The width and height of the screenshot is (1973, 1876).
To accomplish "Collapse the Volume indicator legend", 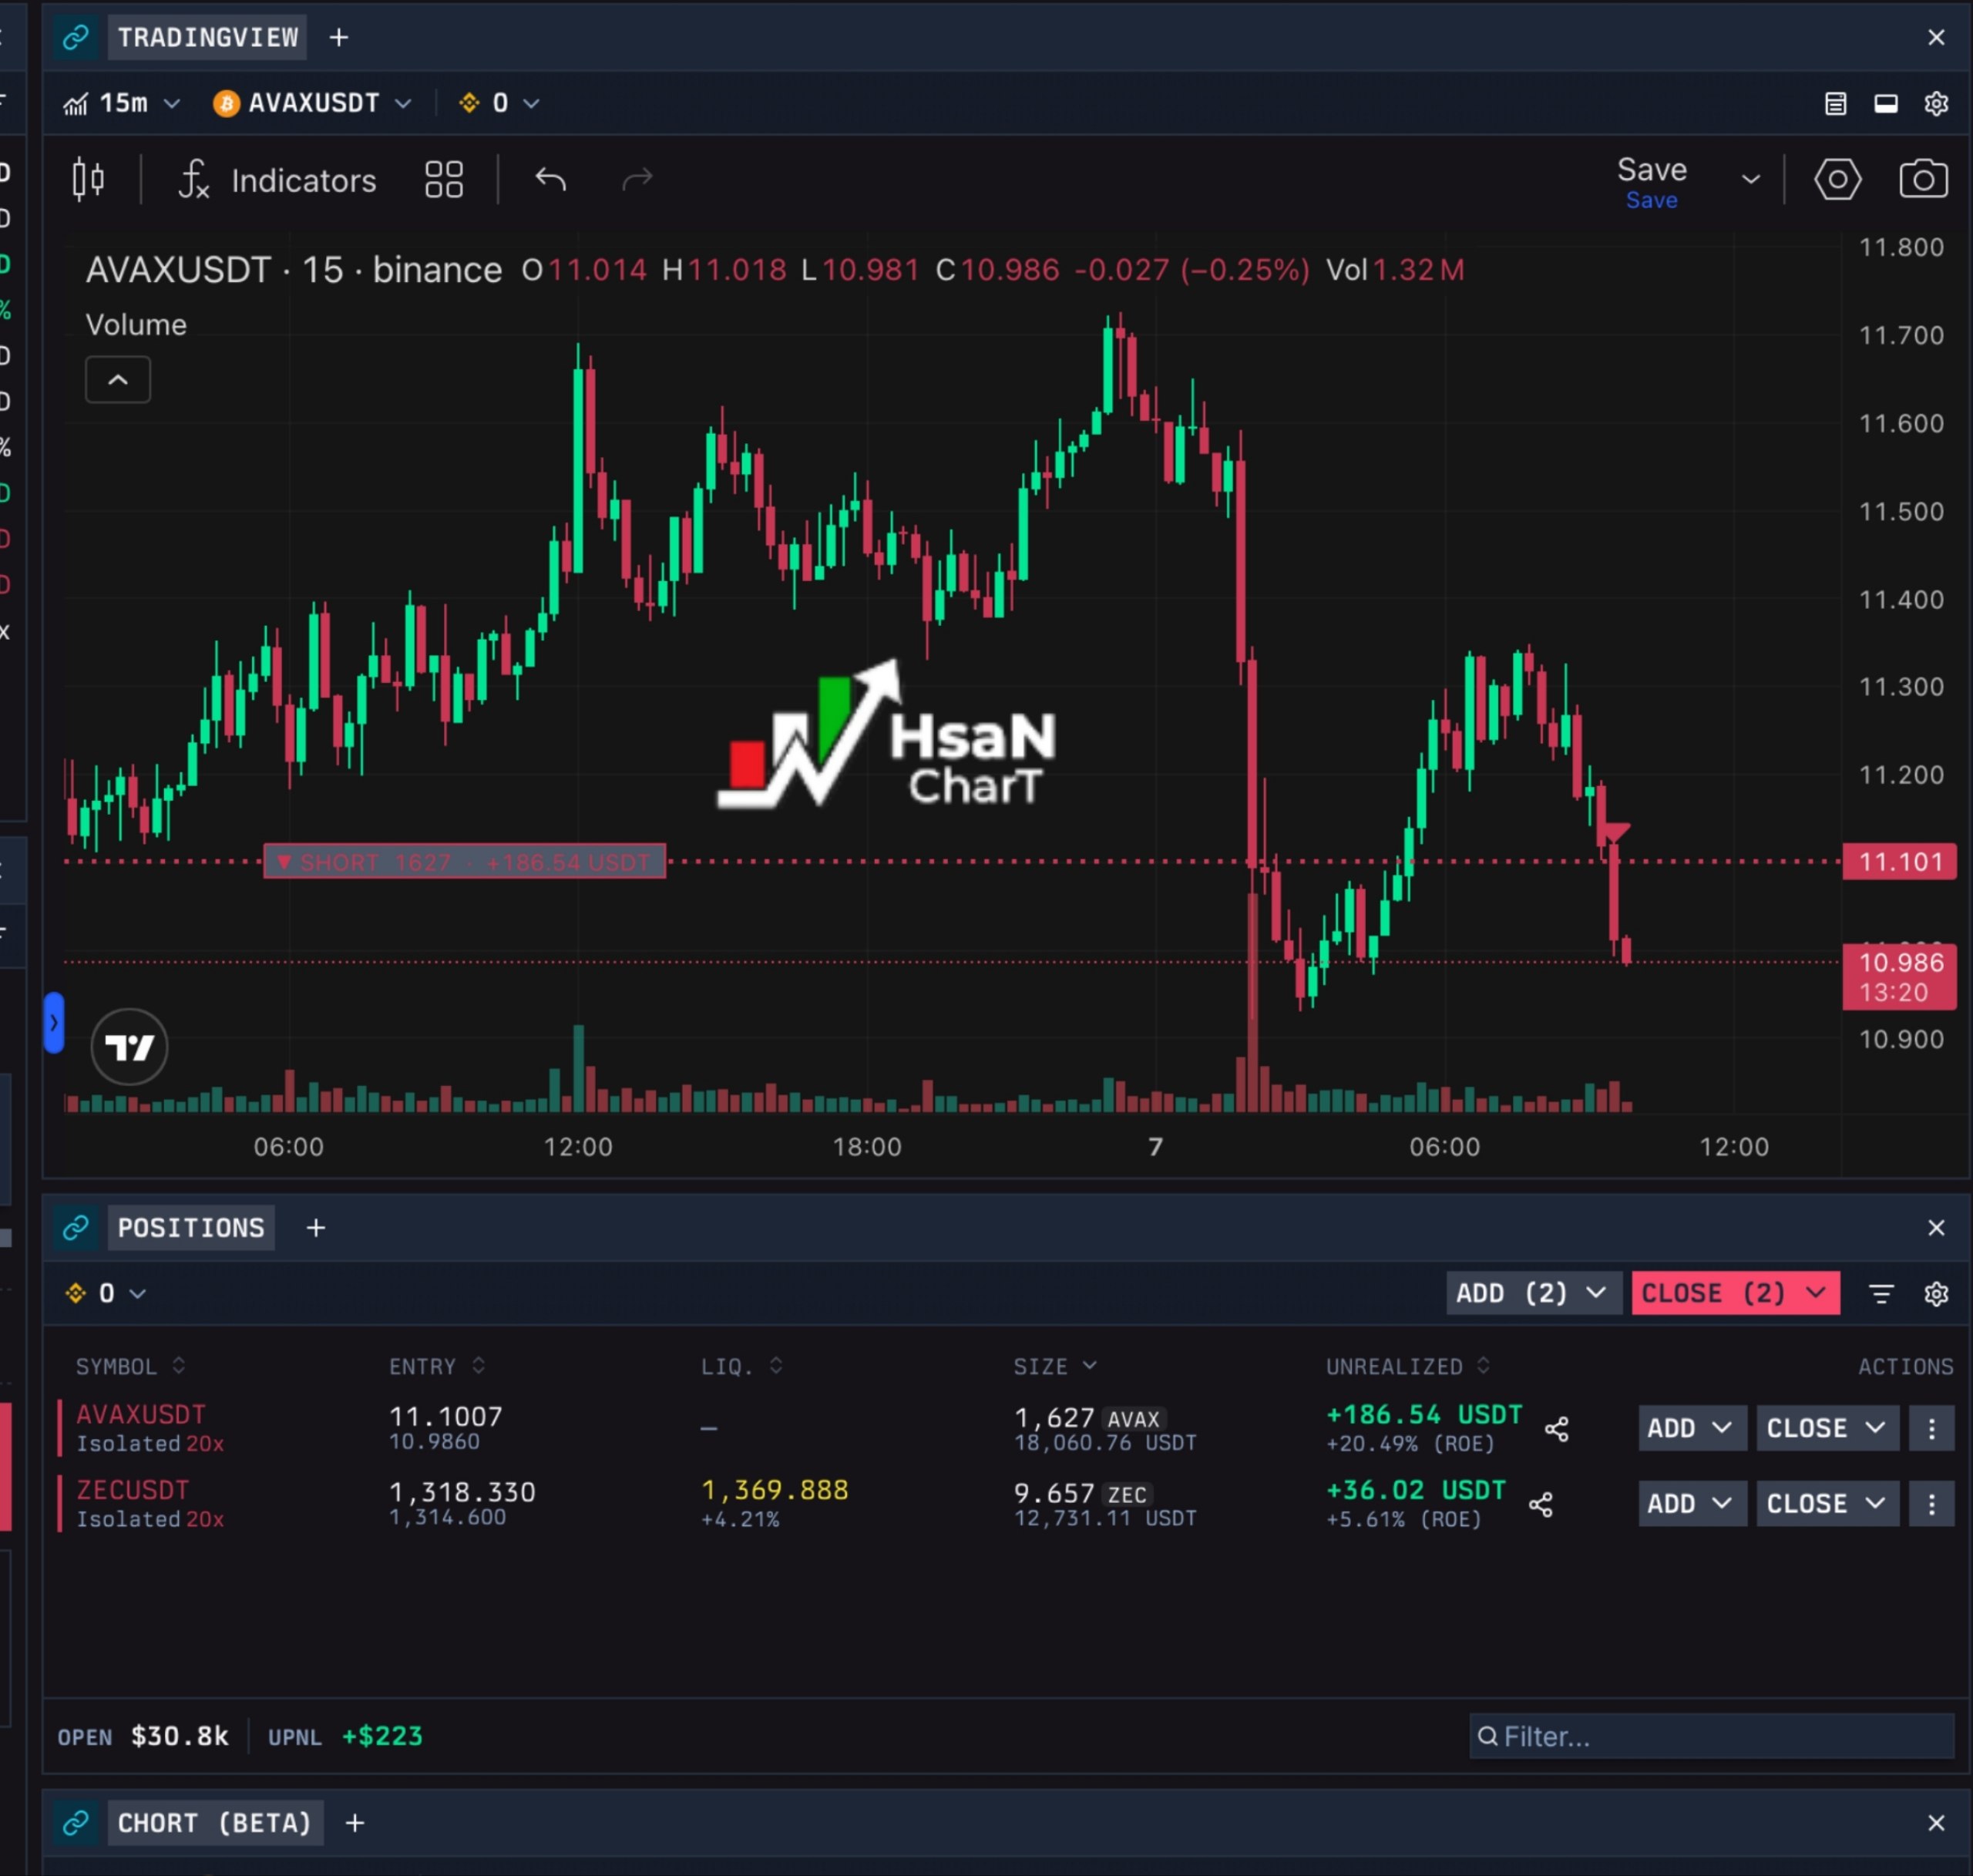I will (118, 380).
